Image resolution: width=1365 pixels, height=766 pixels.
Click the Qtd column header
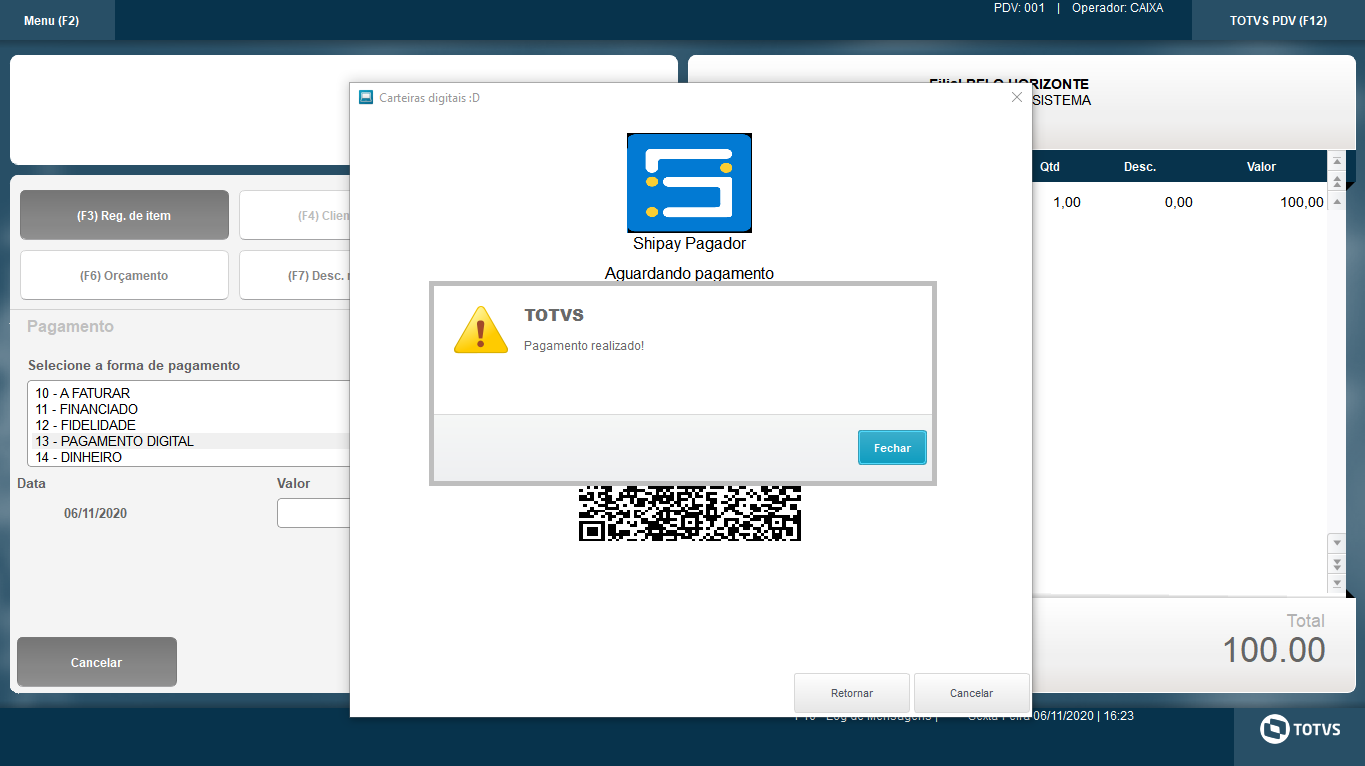click(x=1050, y=167)
